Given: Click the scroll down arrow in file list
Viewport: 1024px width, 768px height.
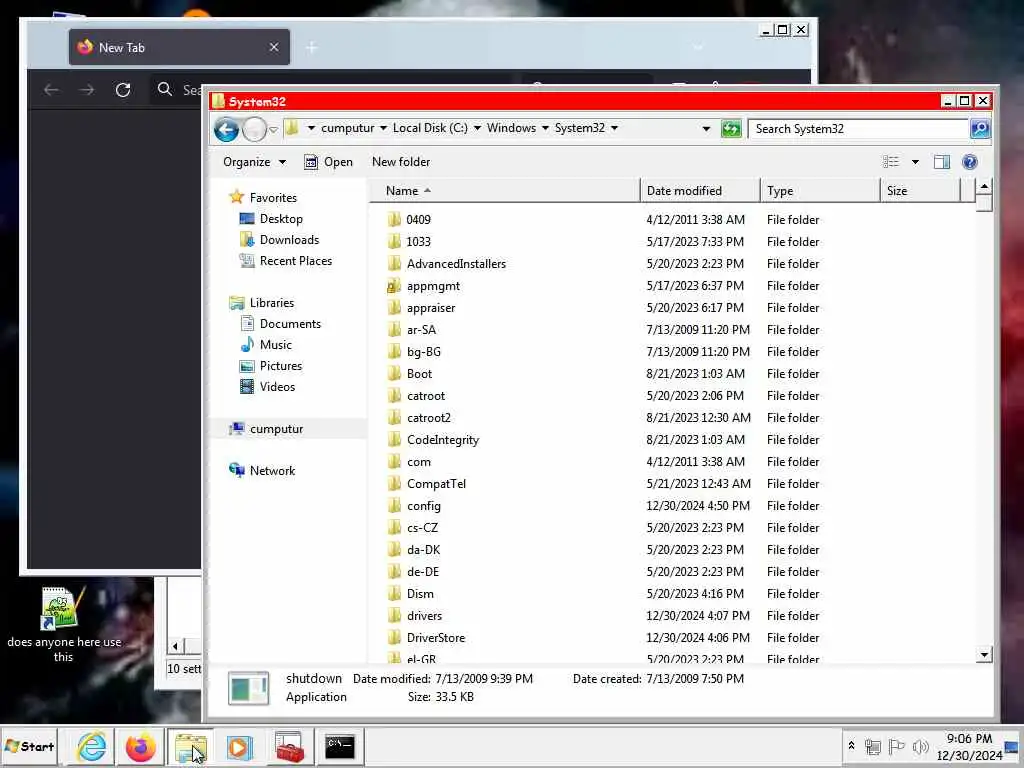Looking at the screenshot, I should 984,654.
